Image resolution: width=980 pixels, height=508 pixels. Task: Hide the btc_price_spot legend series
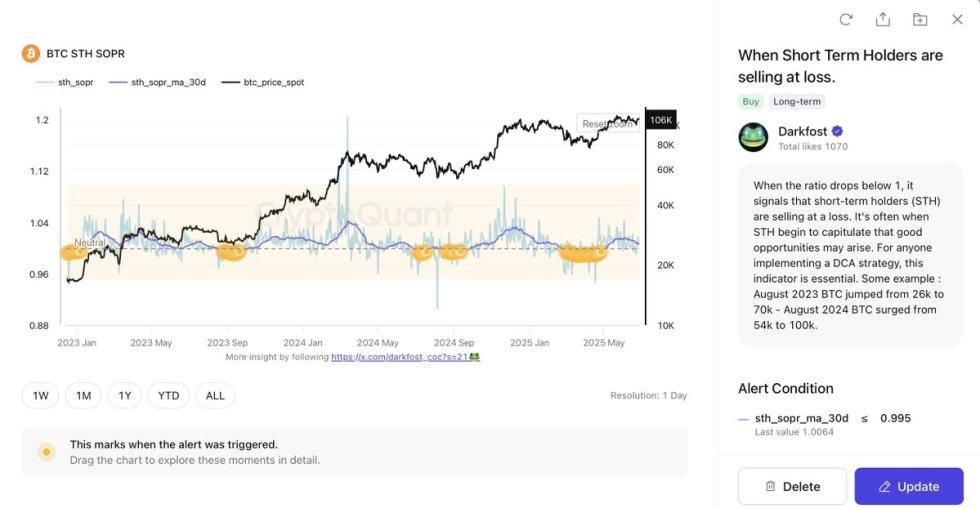pyautogui.click(x=263, y=82)
